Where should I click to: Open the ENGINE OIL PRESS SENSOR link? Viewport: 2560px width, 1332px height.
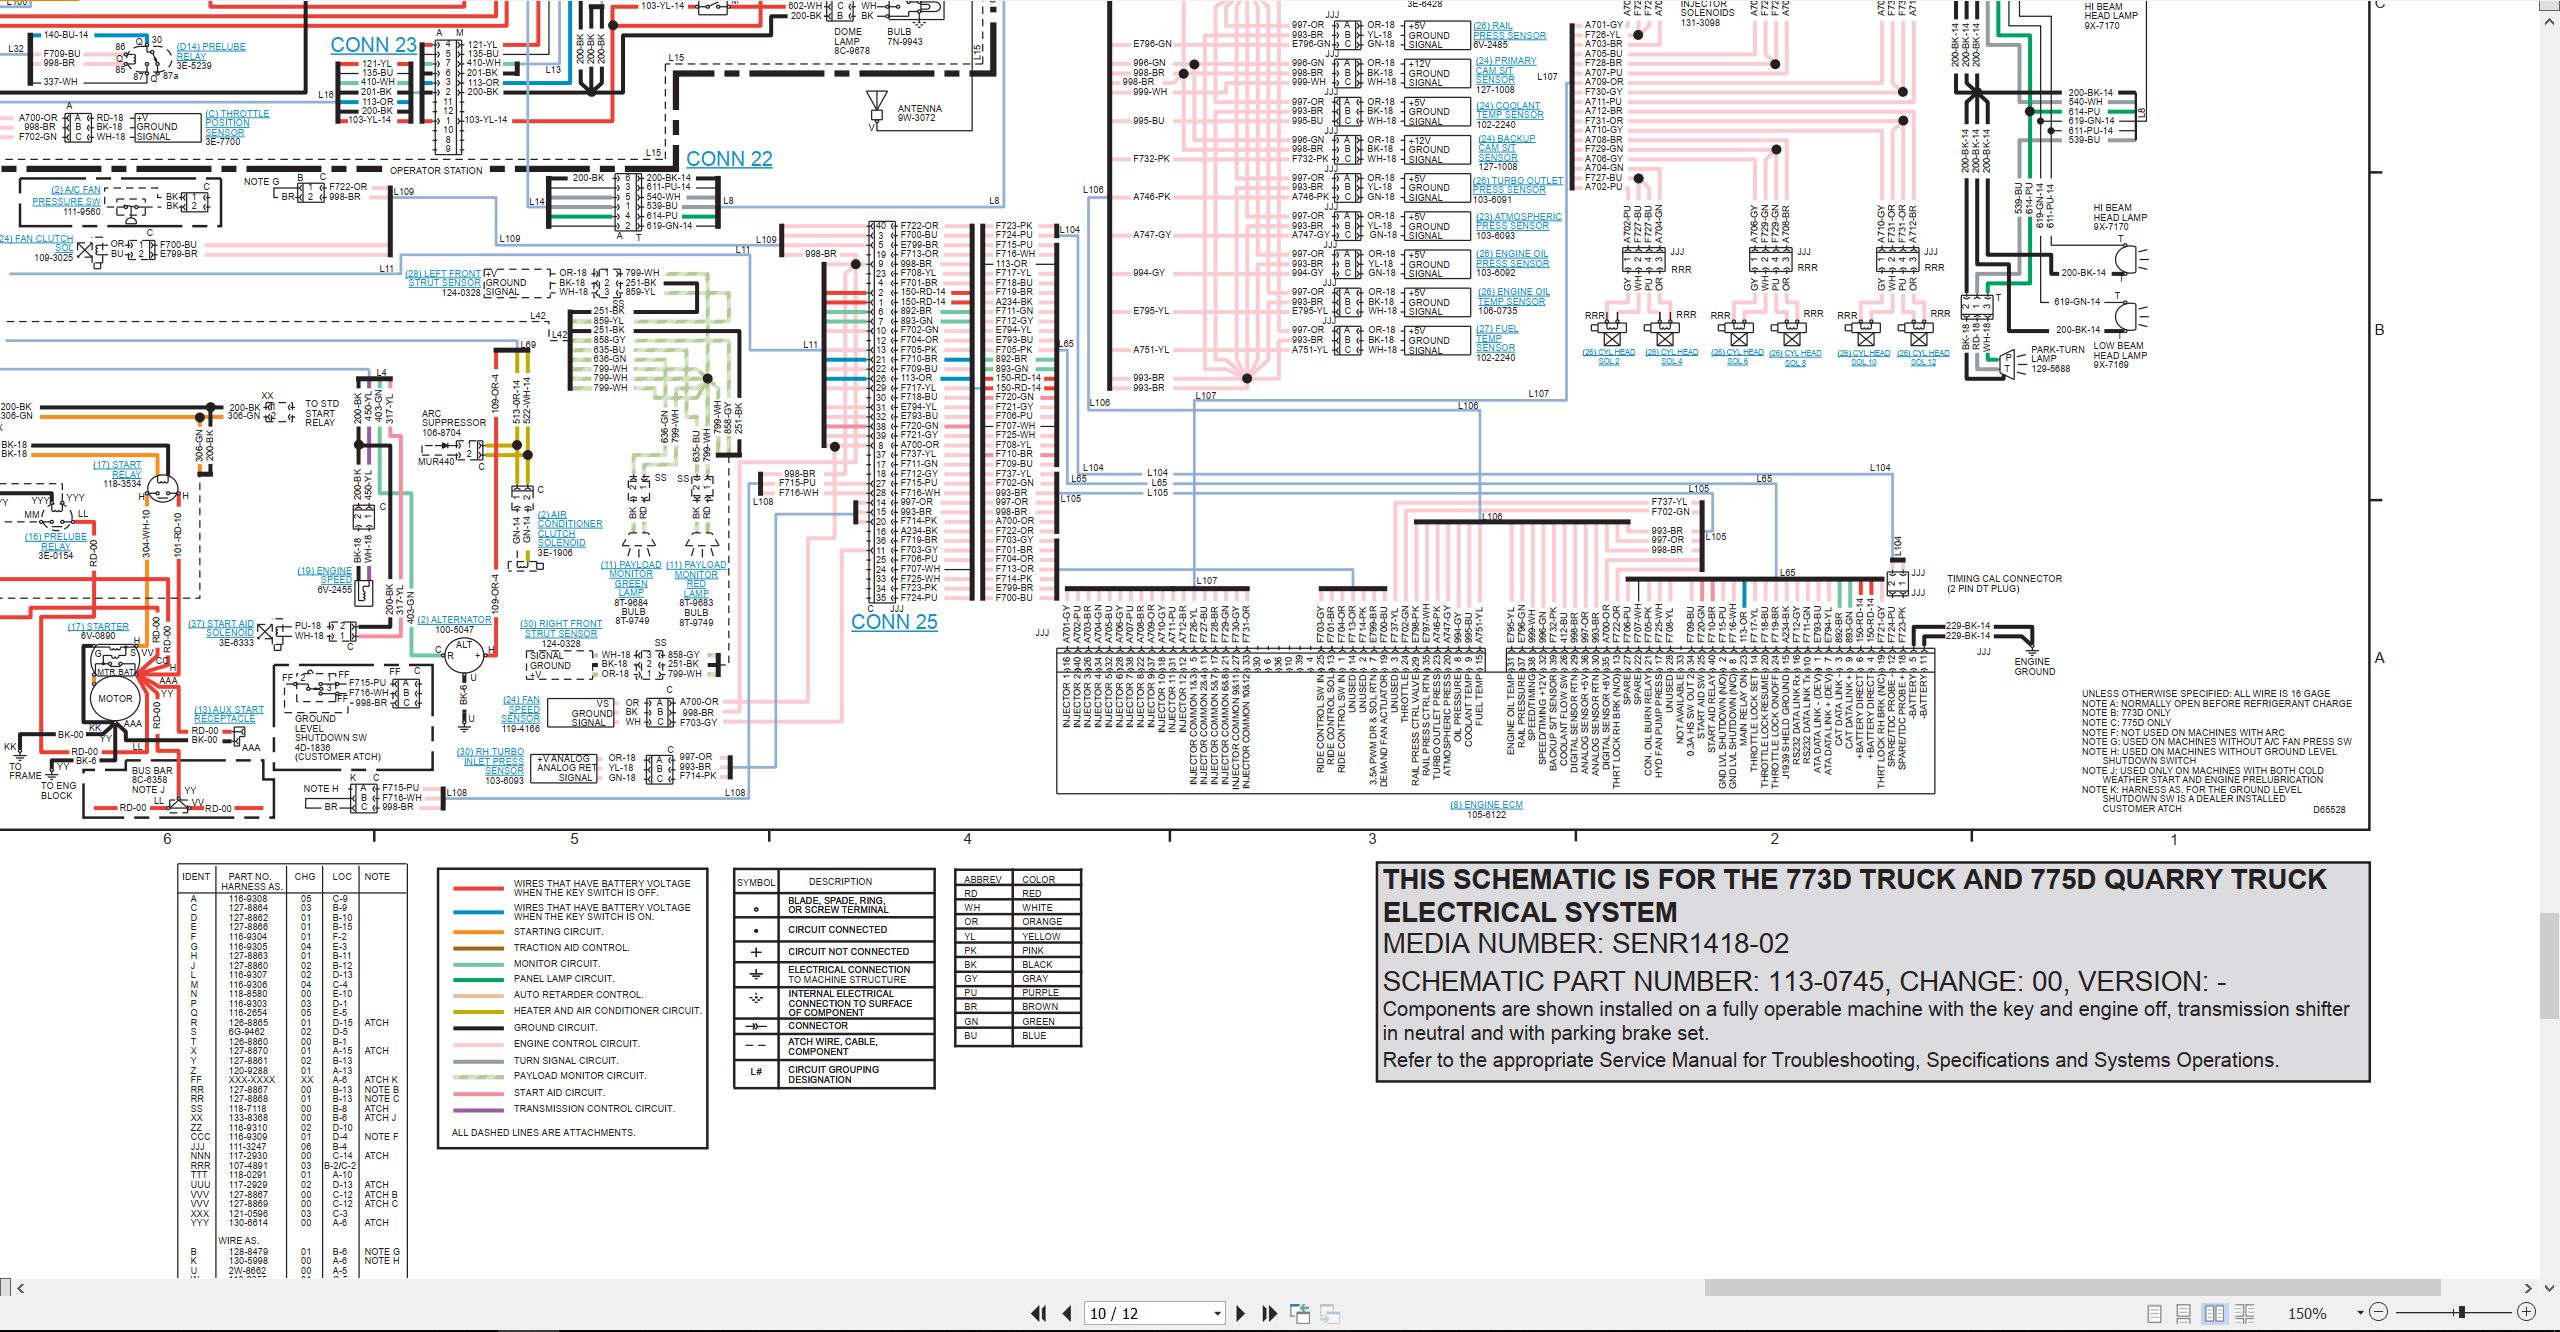1513,259
